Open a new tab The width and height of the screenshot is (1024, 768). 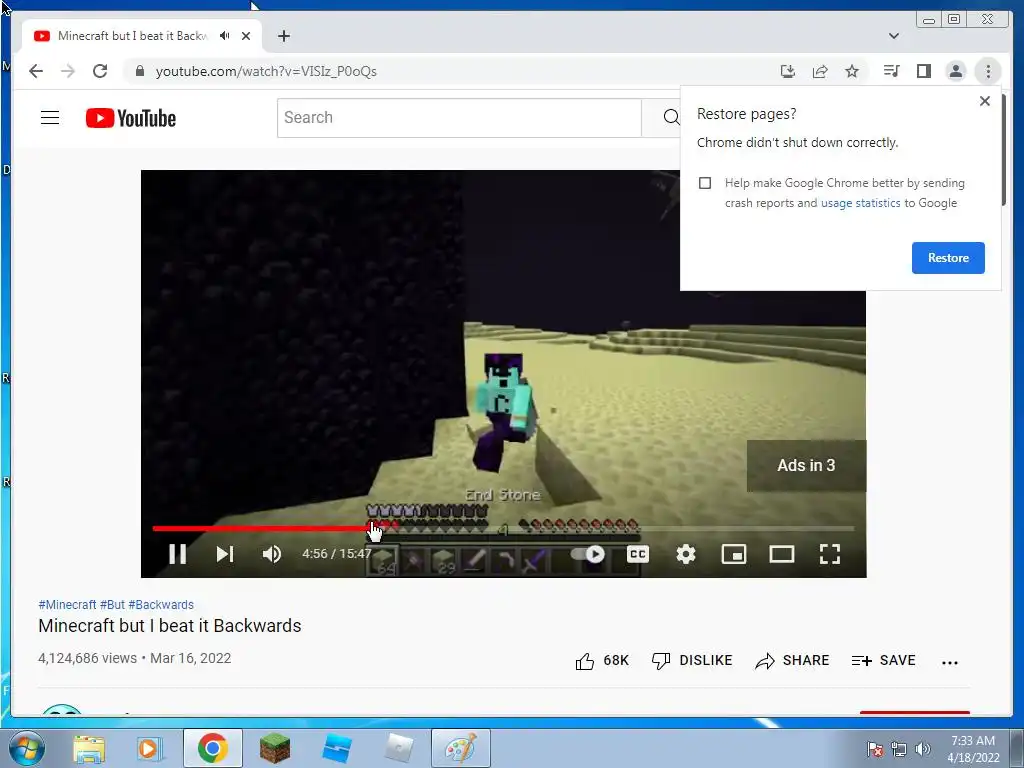283,36
